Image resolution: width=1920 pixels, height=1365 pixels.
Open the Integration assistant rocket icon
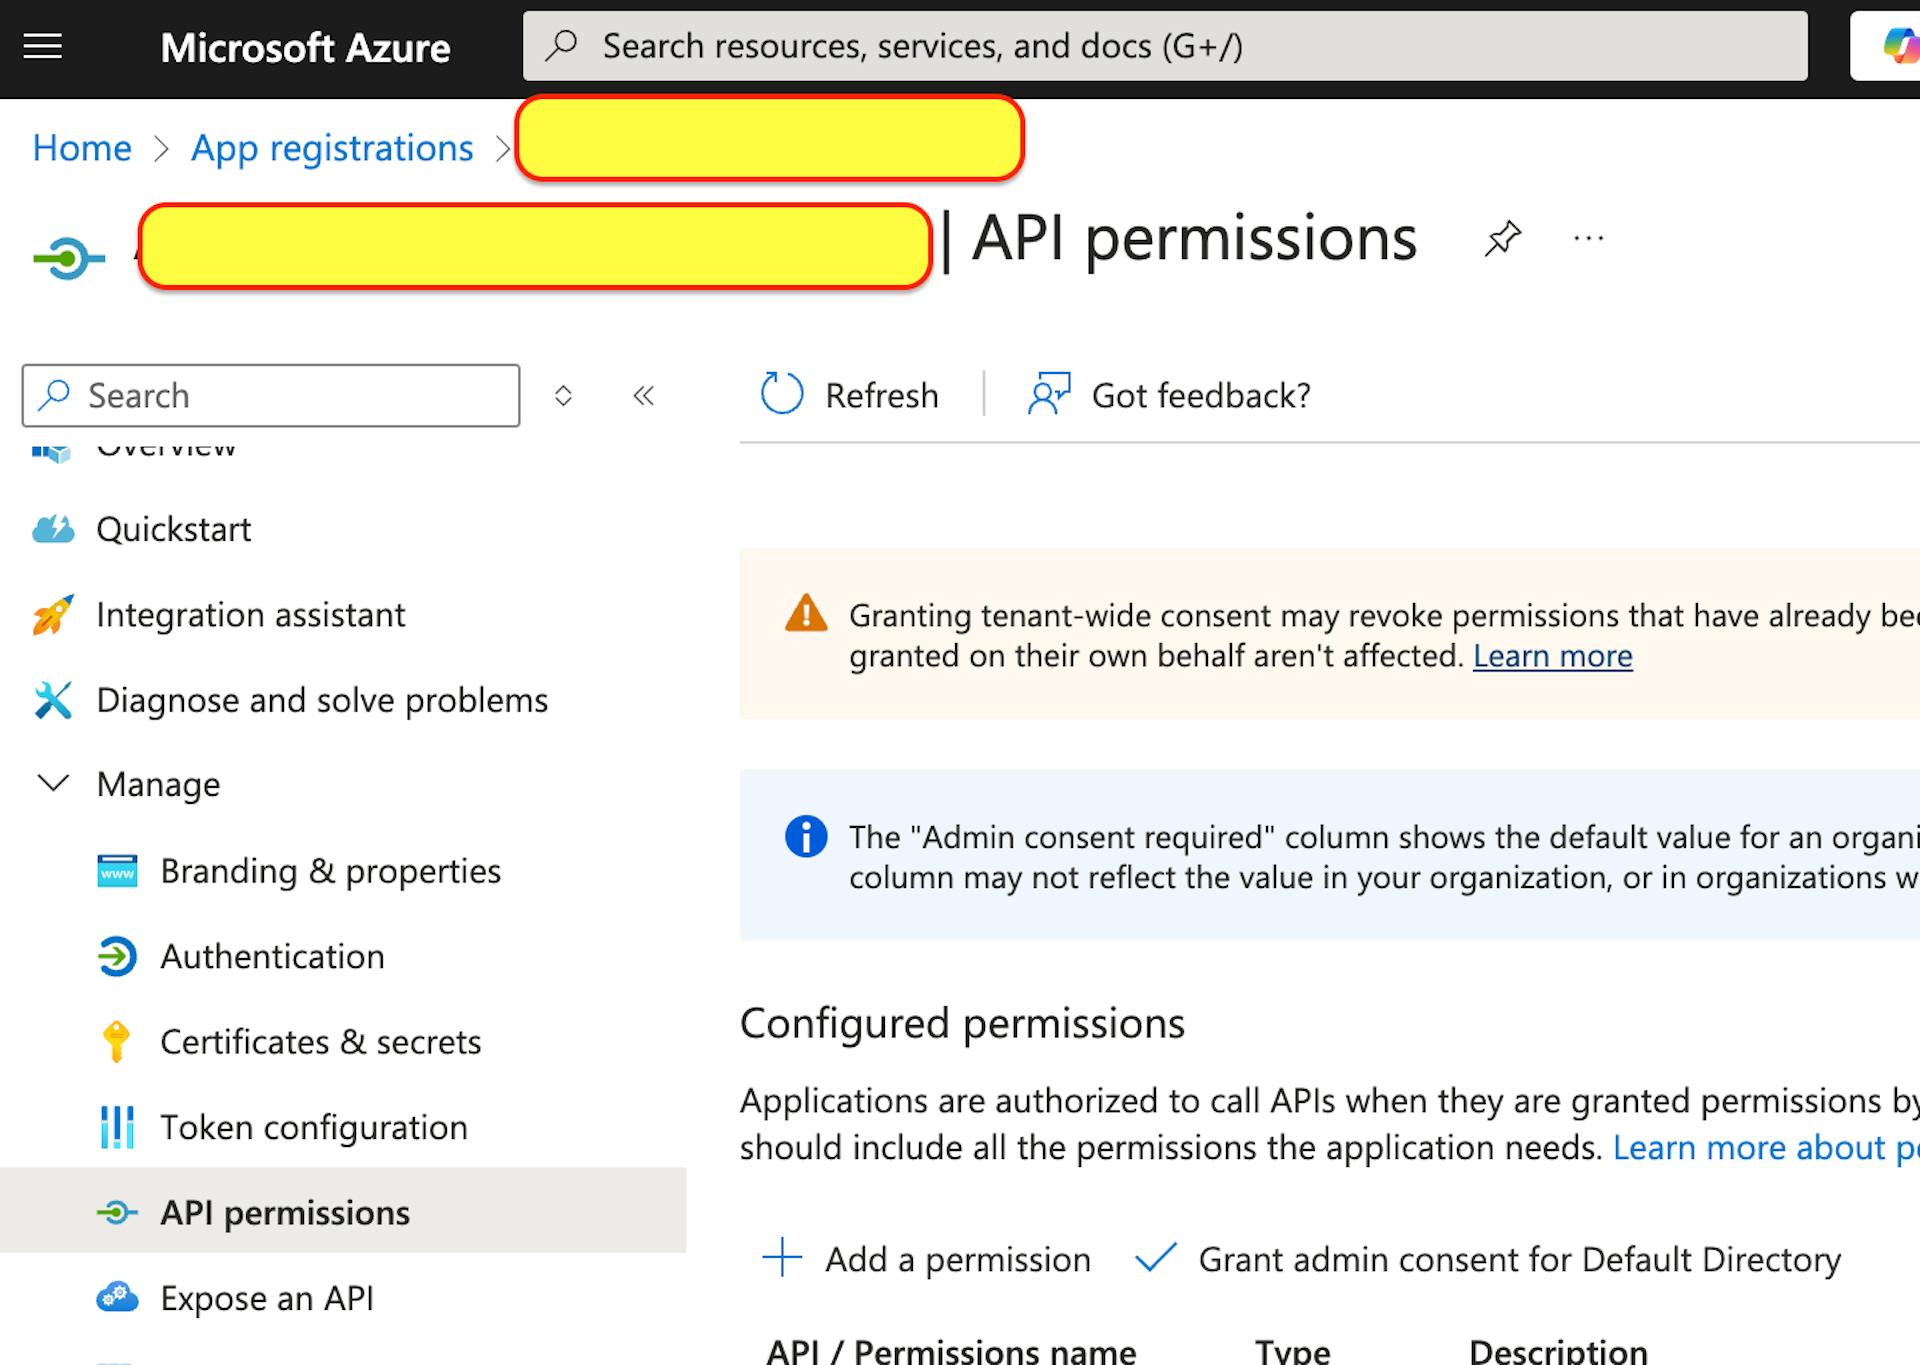(53, 614)
